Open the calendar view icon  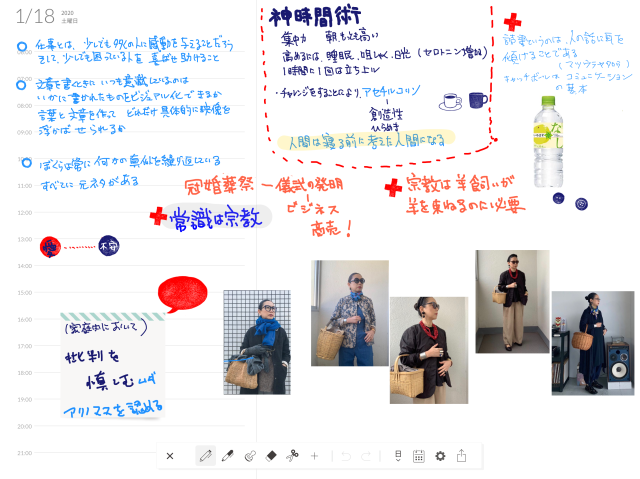(x=419, y=456)
